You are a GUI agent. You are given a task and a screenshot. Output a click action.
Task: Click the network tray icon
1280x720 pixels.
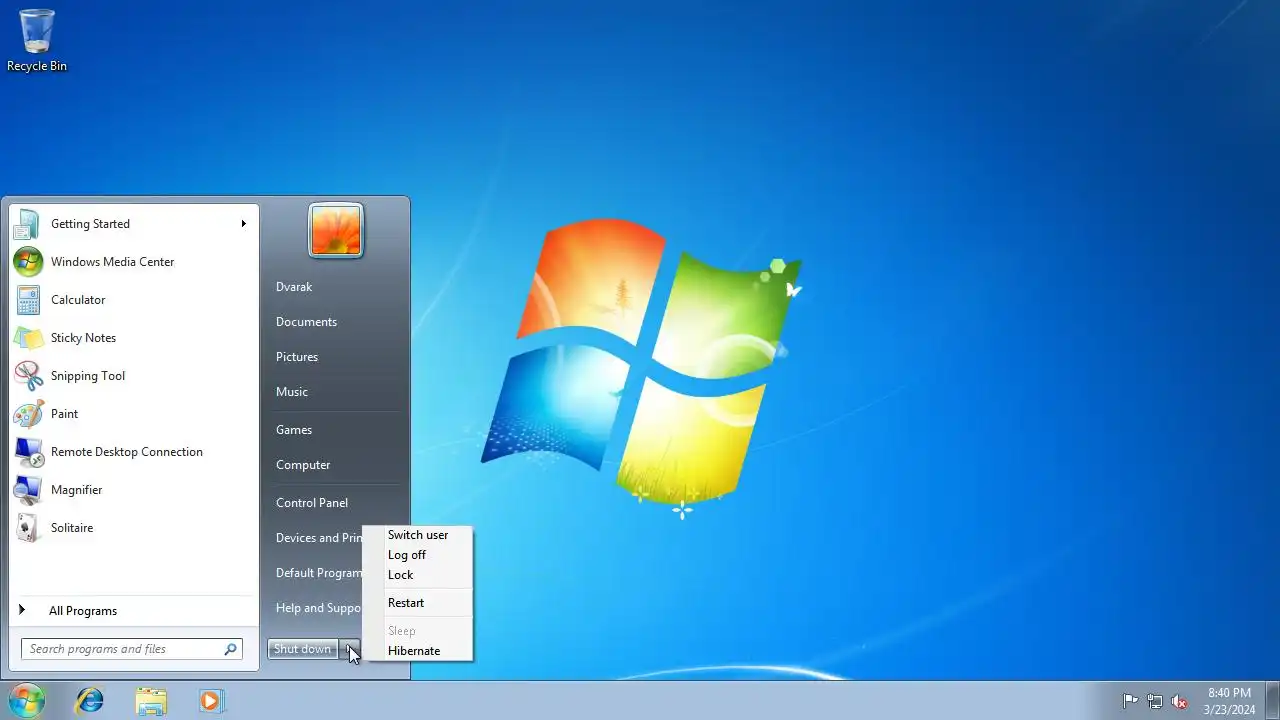coord(1155,701)
